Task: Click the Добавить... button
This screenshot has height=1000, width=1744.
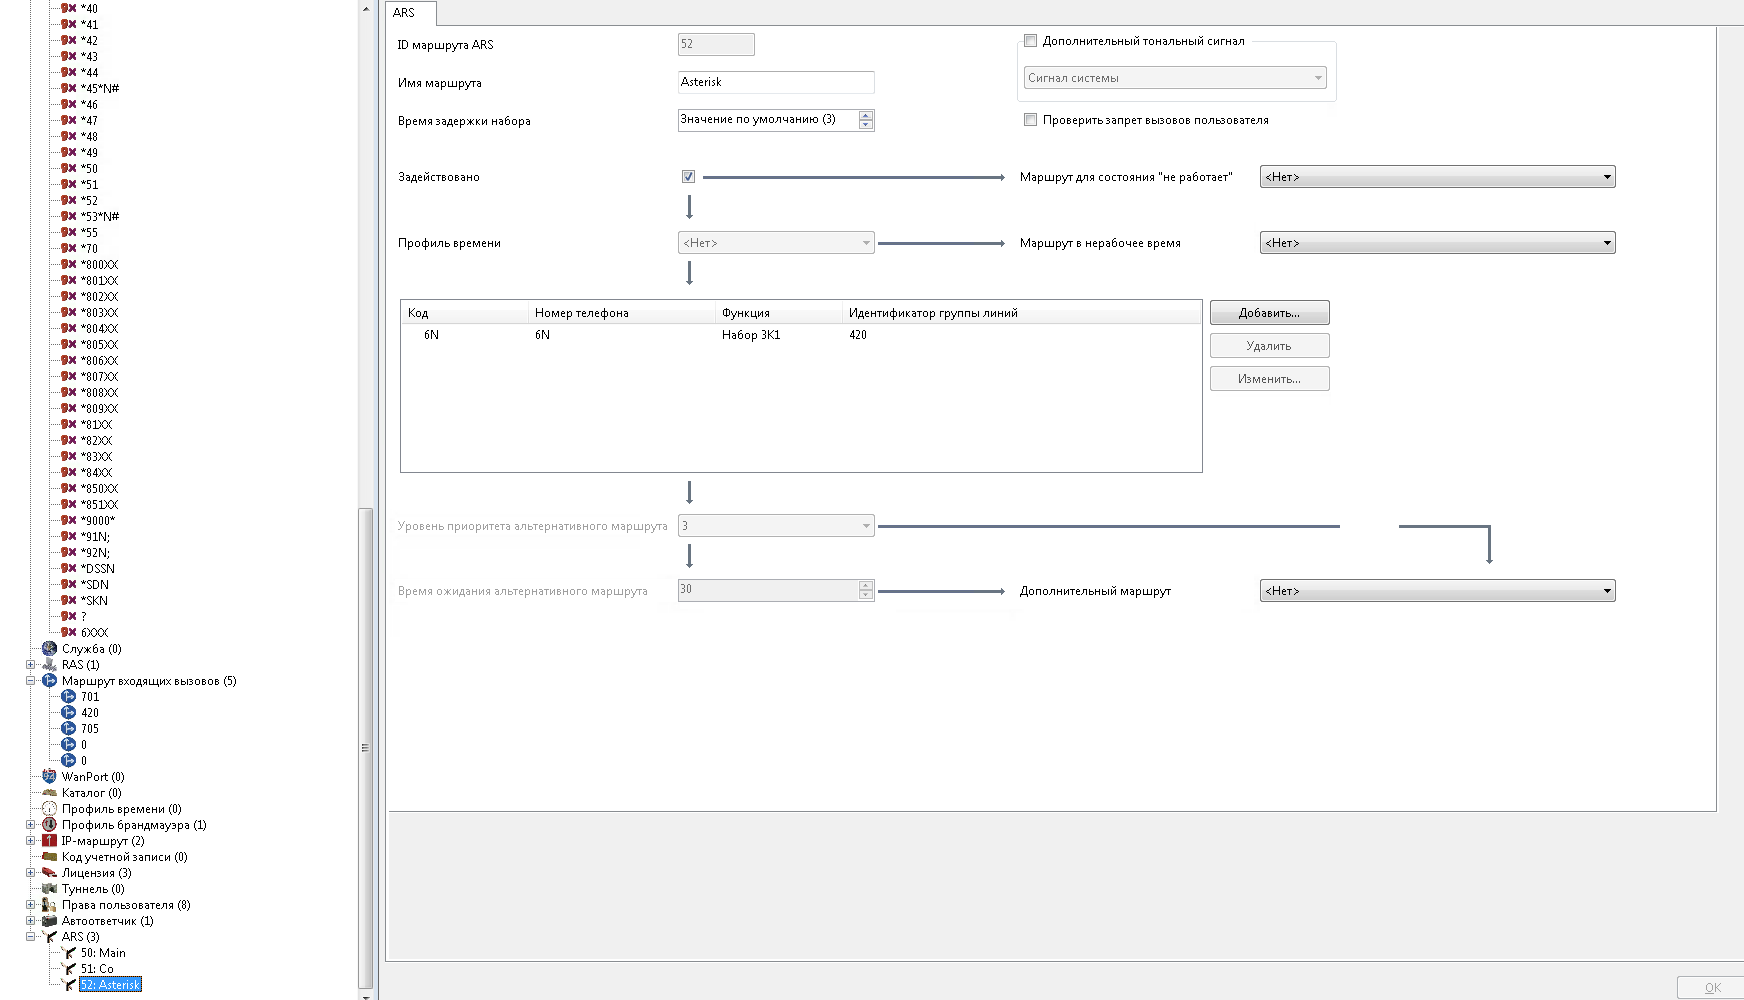Action: pos(1269,313)
